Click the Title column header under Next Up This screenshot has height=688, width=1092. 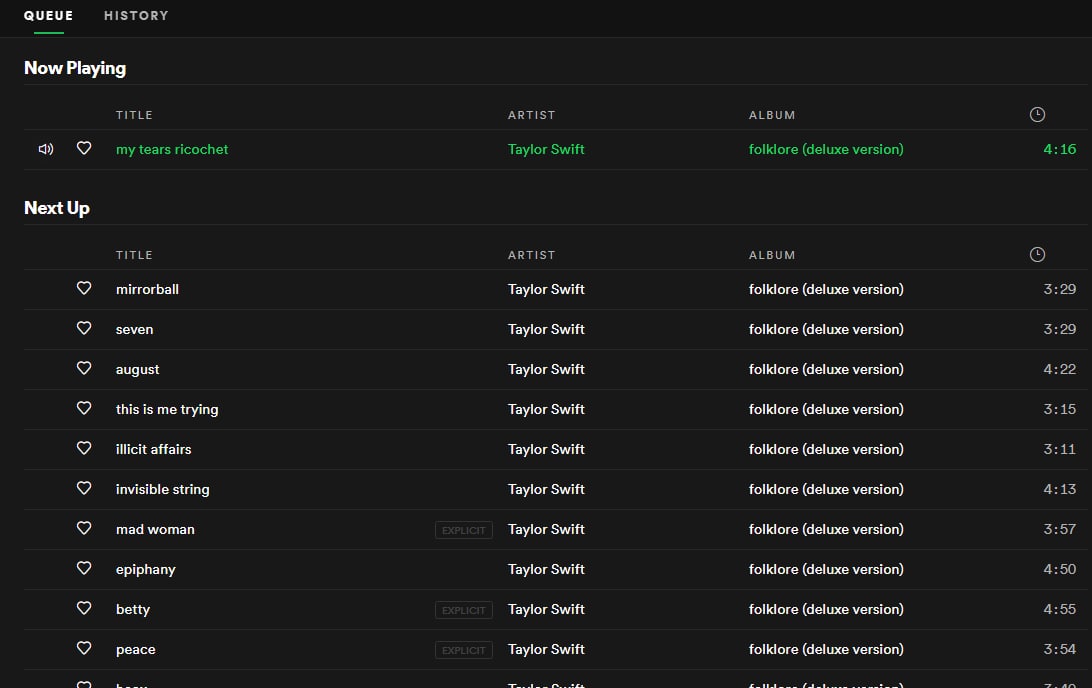pos(134,255)
